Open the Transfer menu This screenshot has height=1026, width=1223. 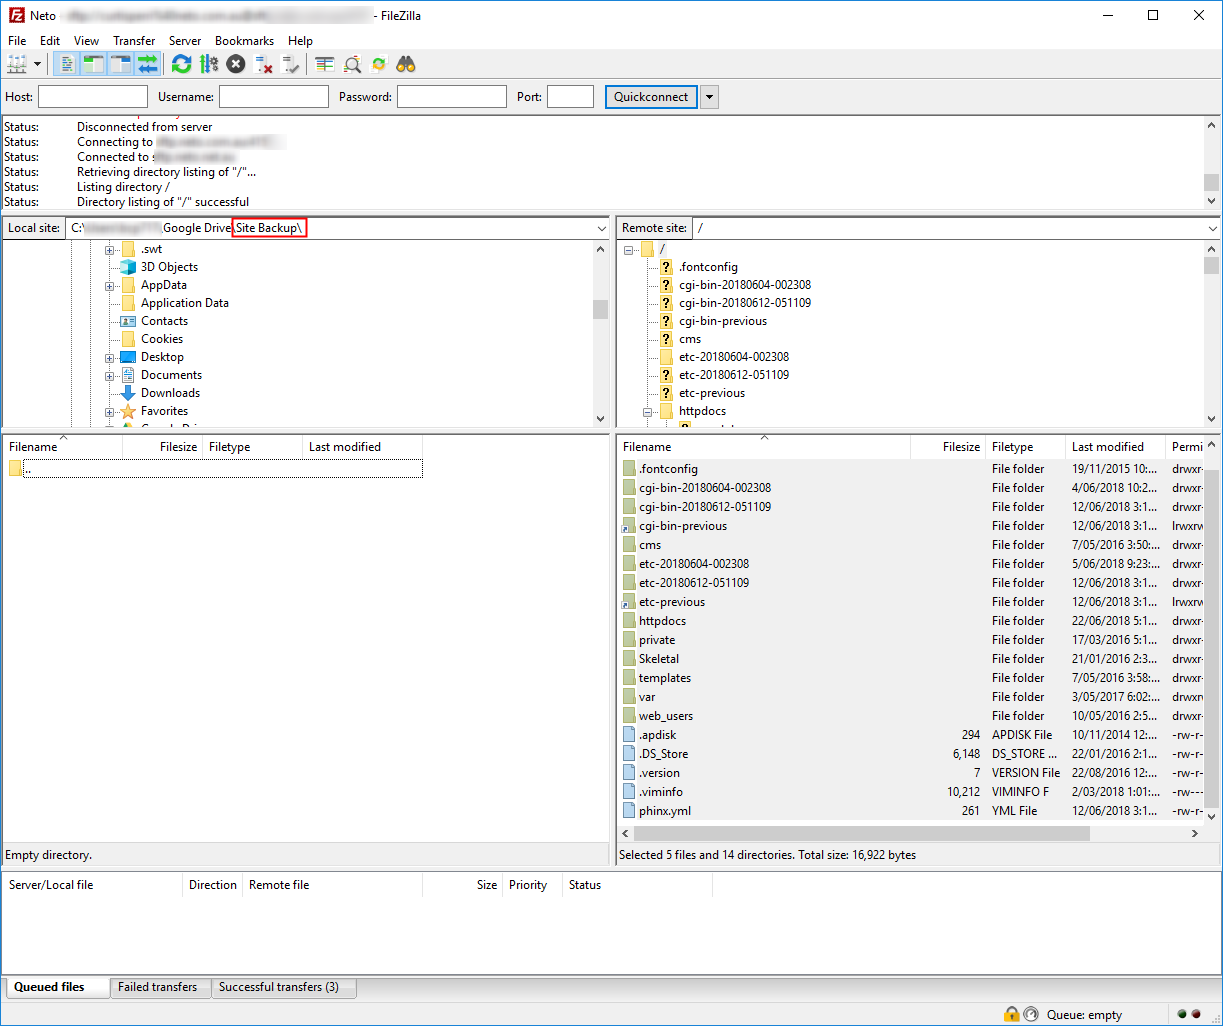click(x=134, y=41)
